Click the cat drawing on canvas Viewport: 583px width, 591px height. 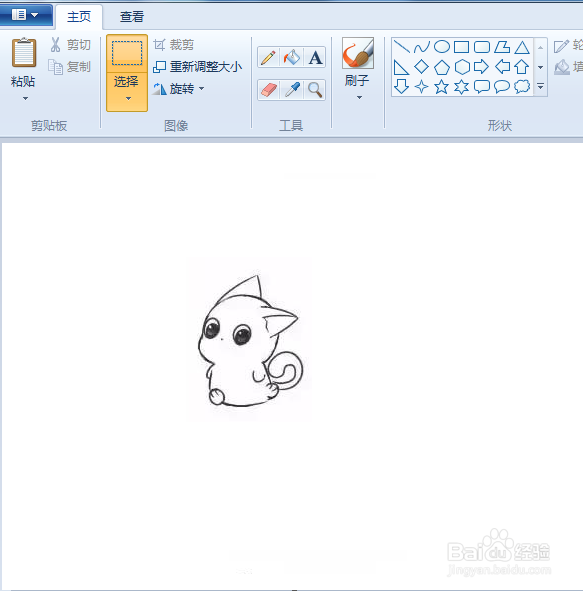250,341
